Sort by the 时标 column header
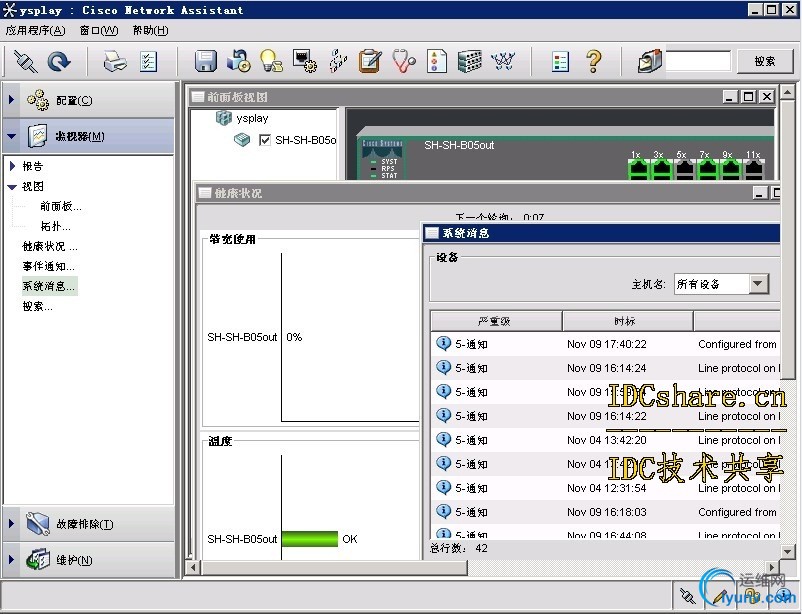 click(628, 321)
